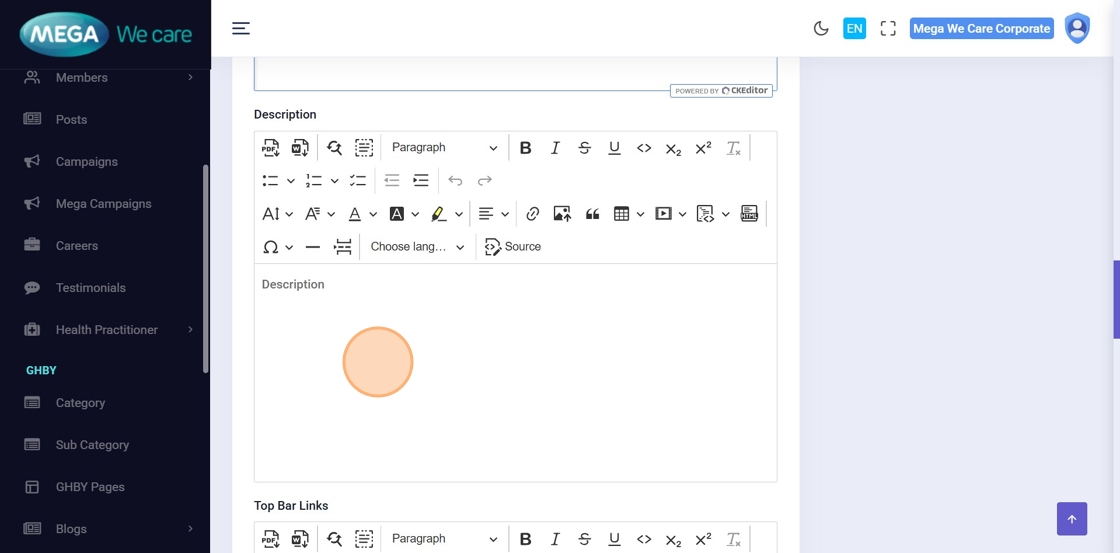The width and height of the screenshot is (1120, 553).
Task: Insert a block quote in the Description editor
Action: tap(592, 214)
